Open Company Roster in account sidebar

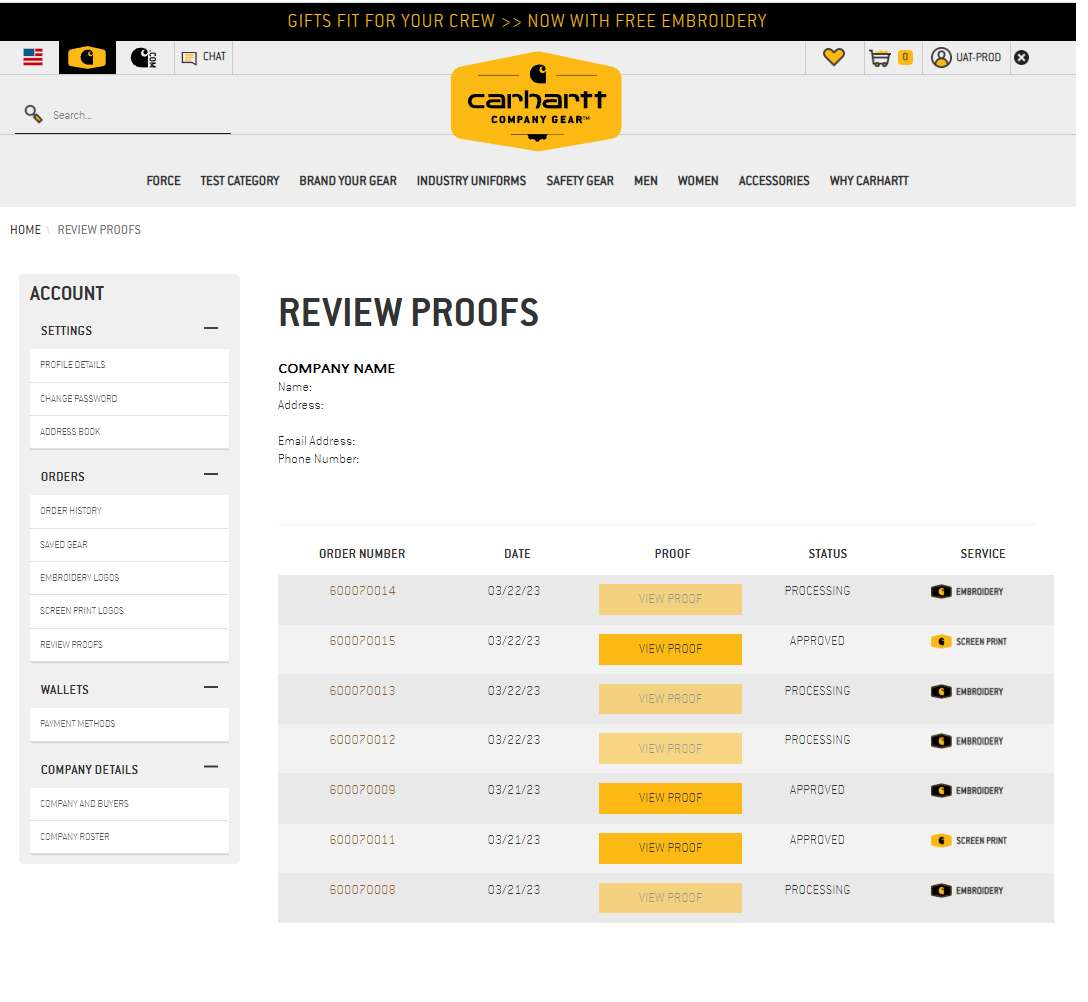click(x=130, y=838)
